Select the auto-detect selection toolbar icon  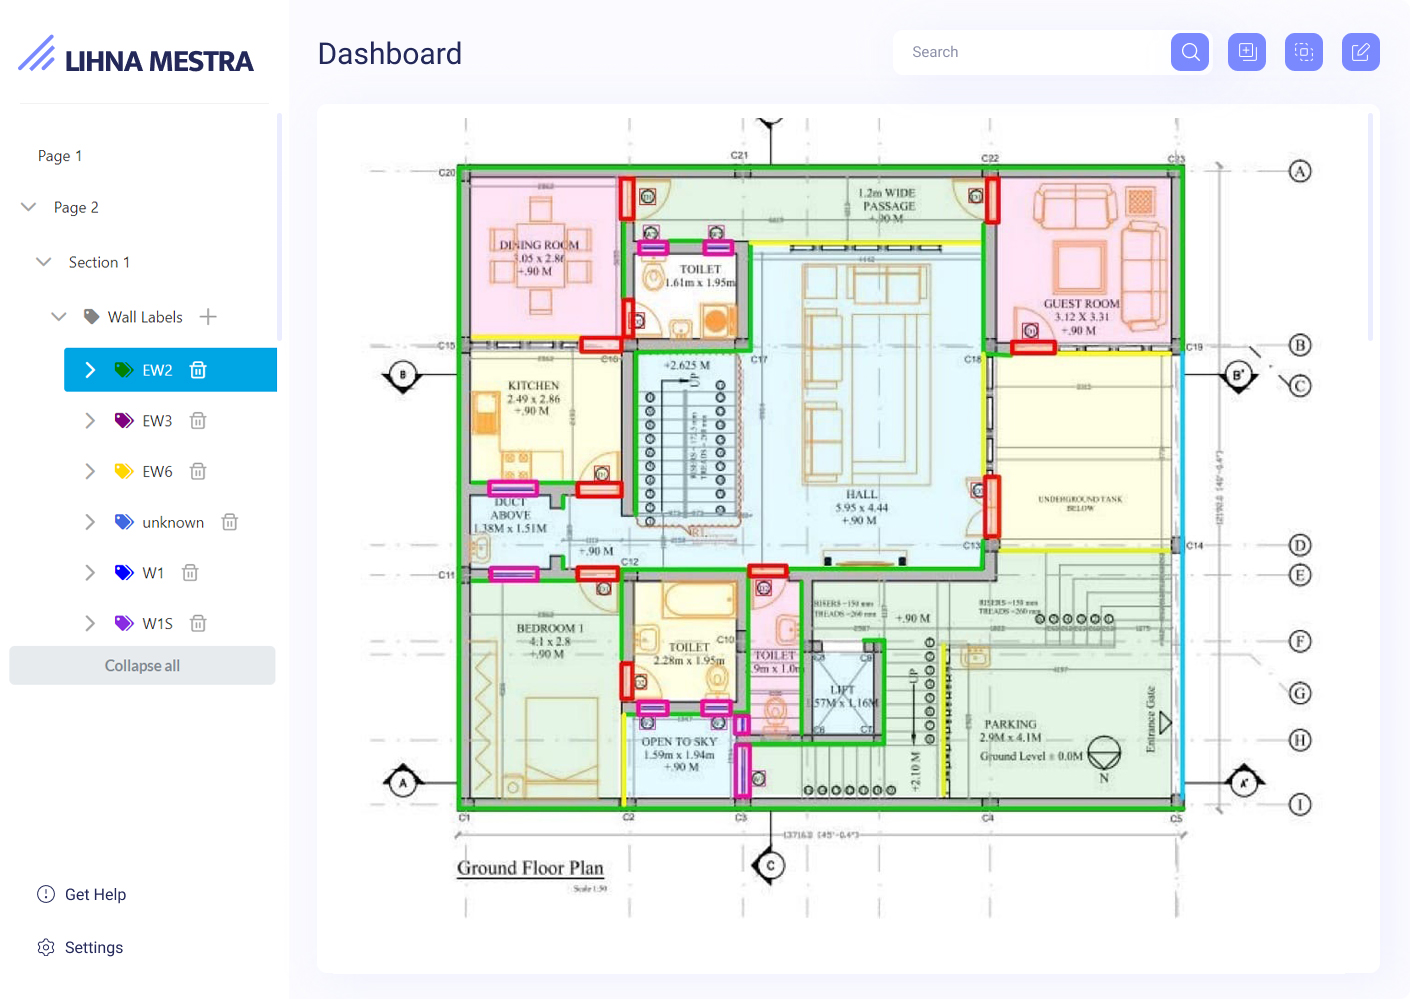1303,51
